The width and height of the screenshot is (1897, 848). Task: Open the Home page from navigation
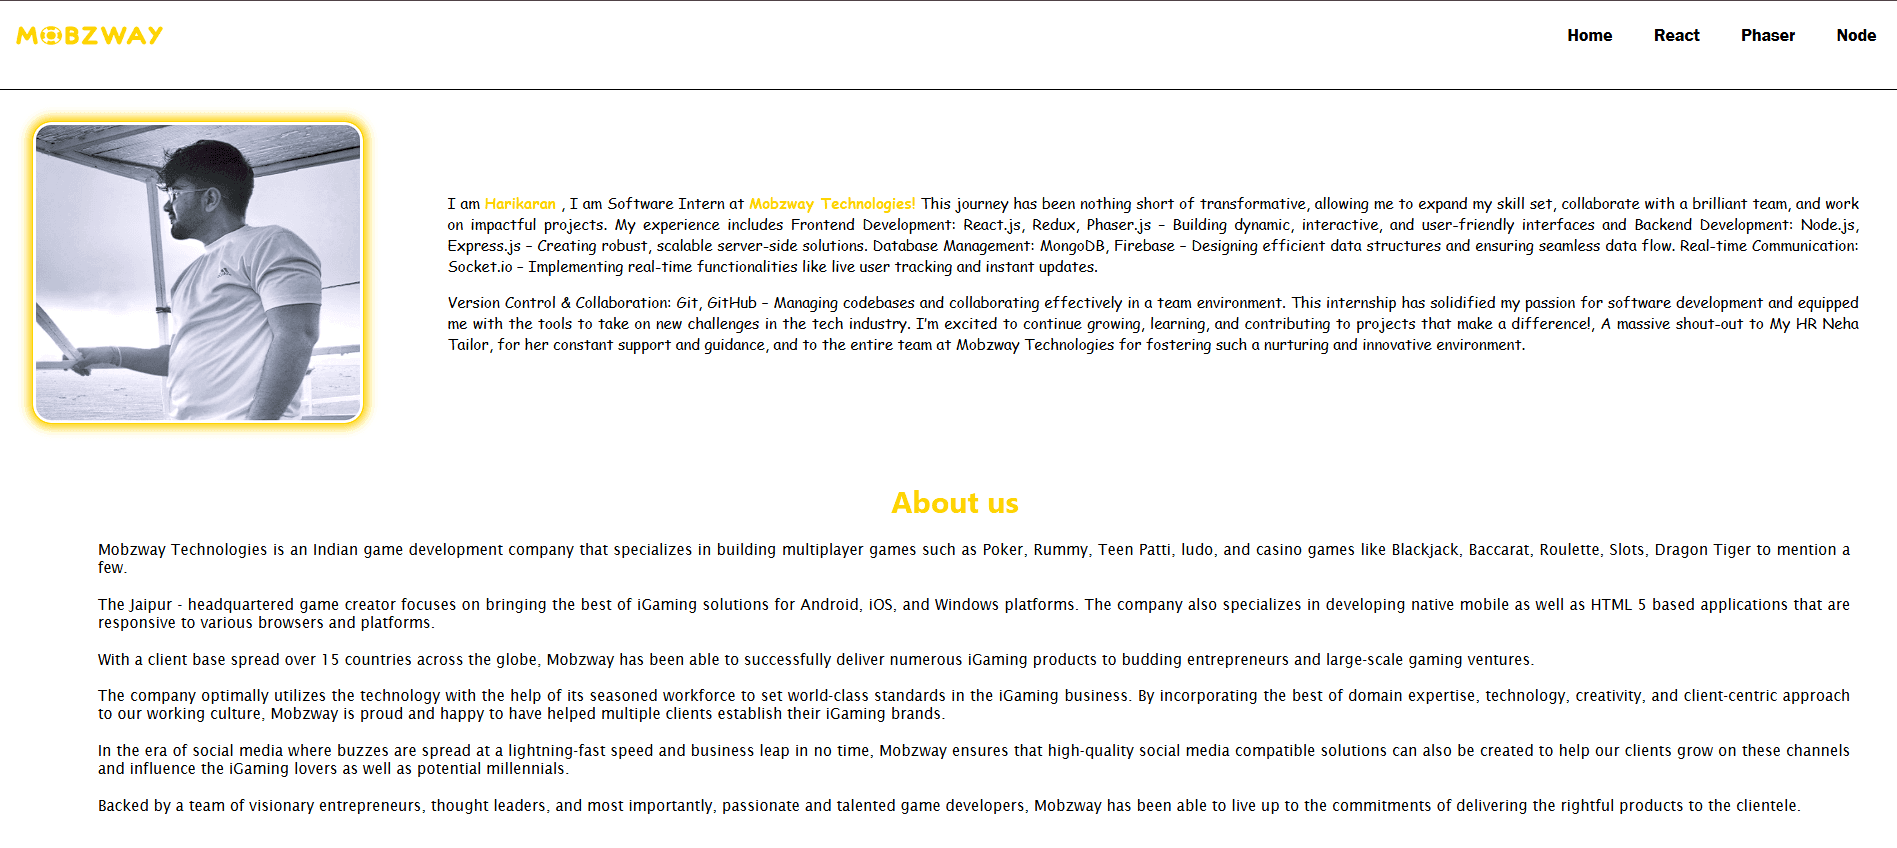click(x=1589, y=36)
